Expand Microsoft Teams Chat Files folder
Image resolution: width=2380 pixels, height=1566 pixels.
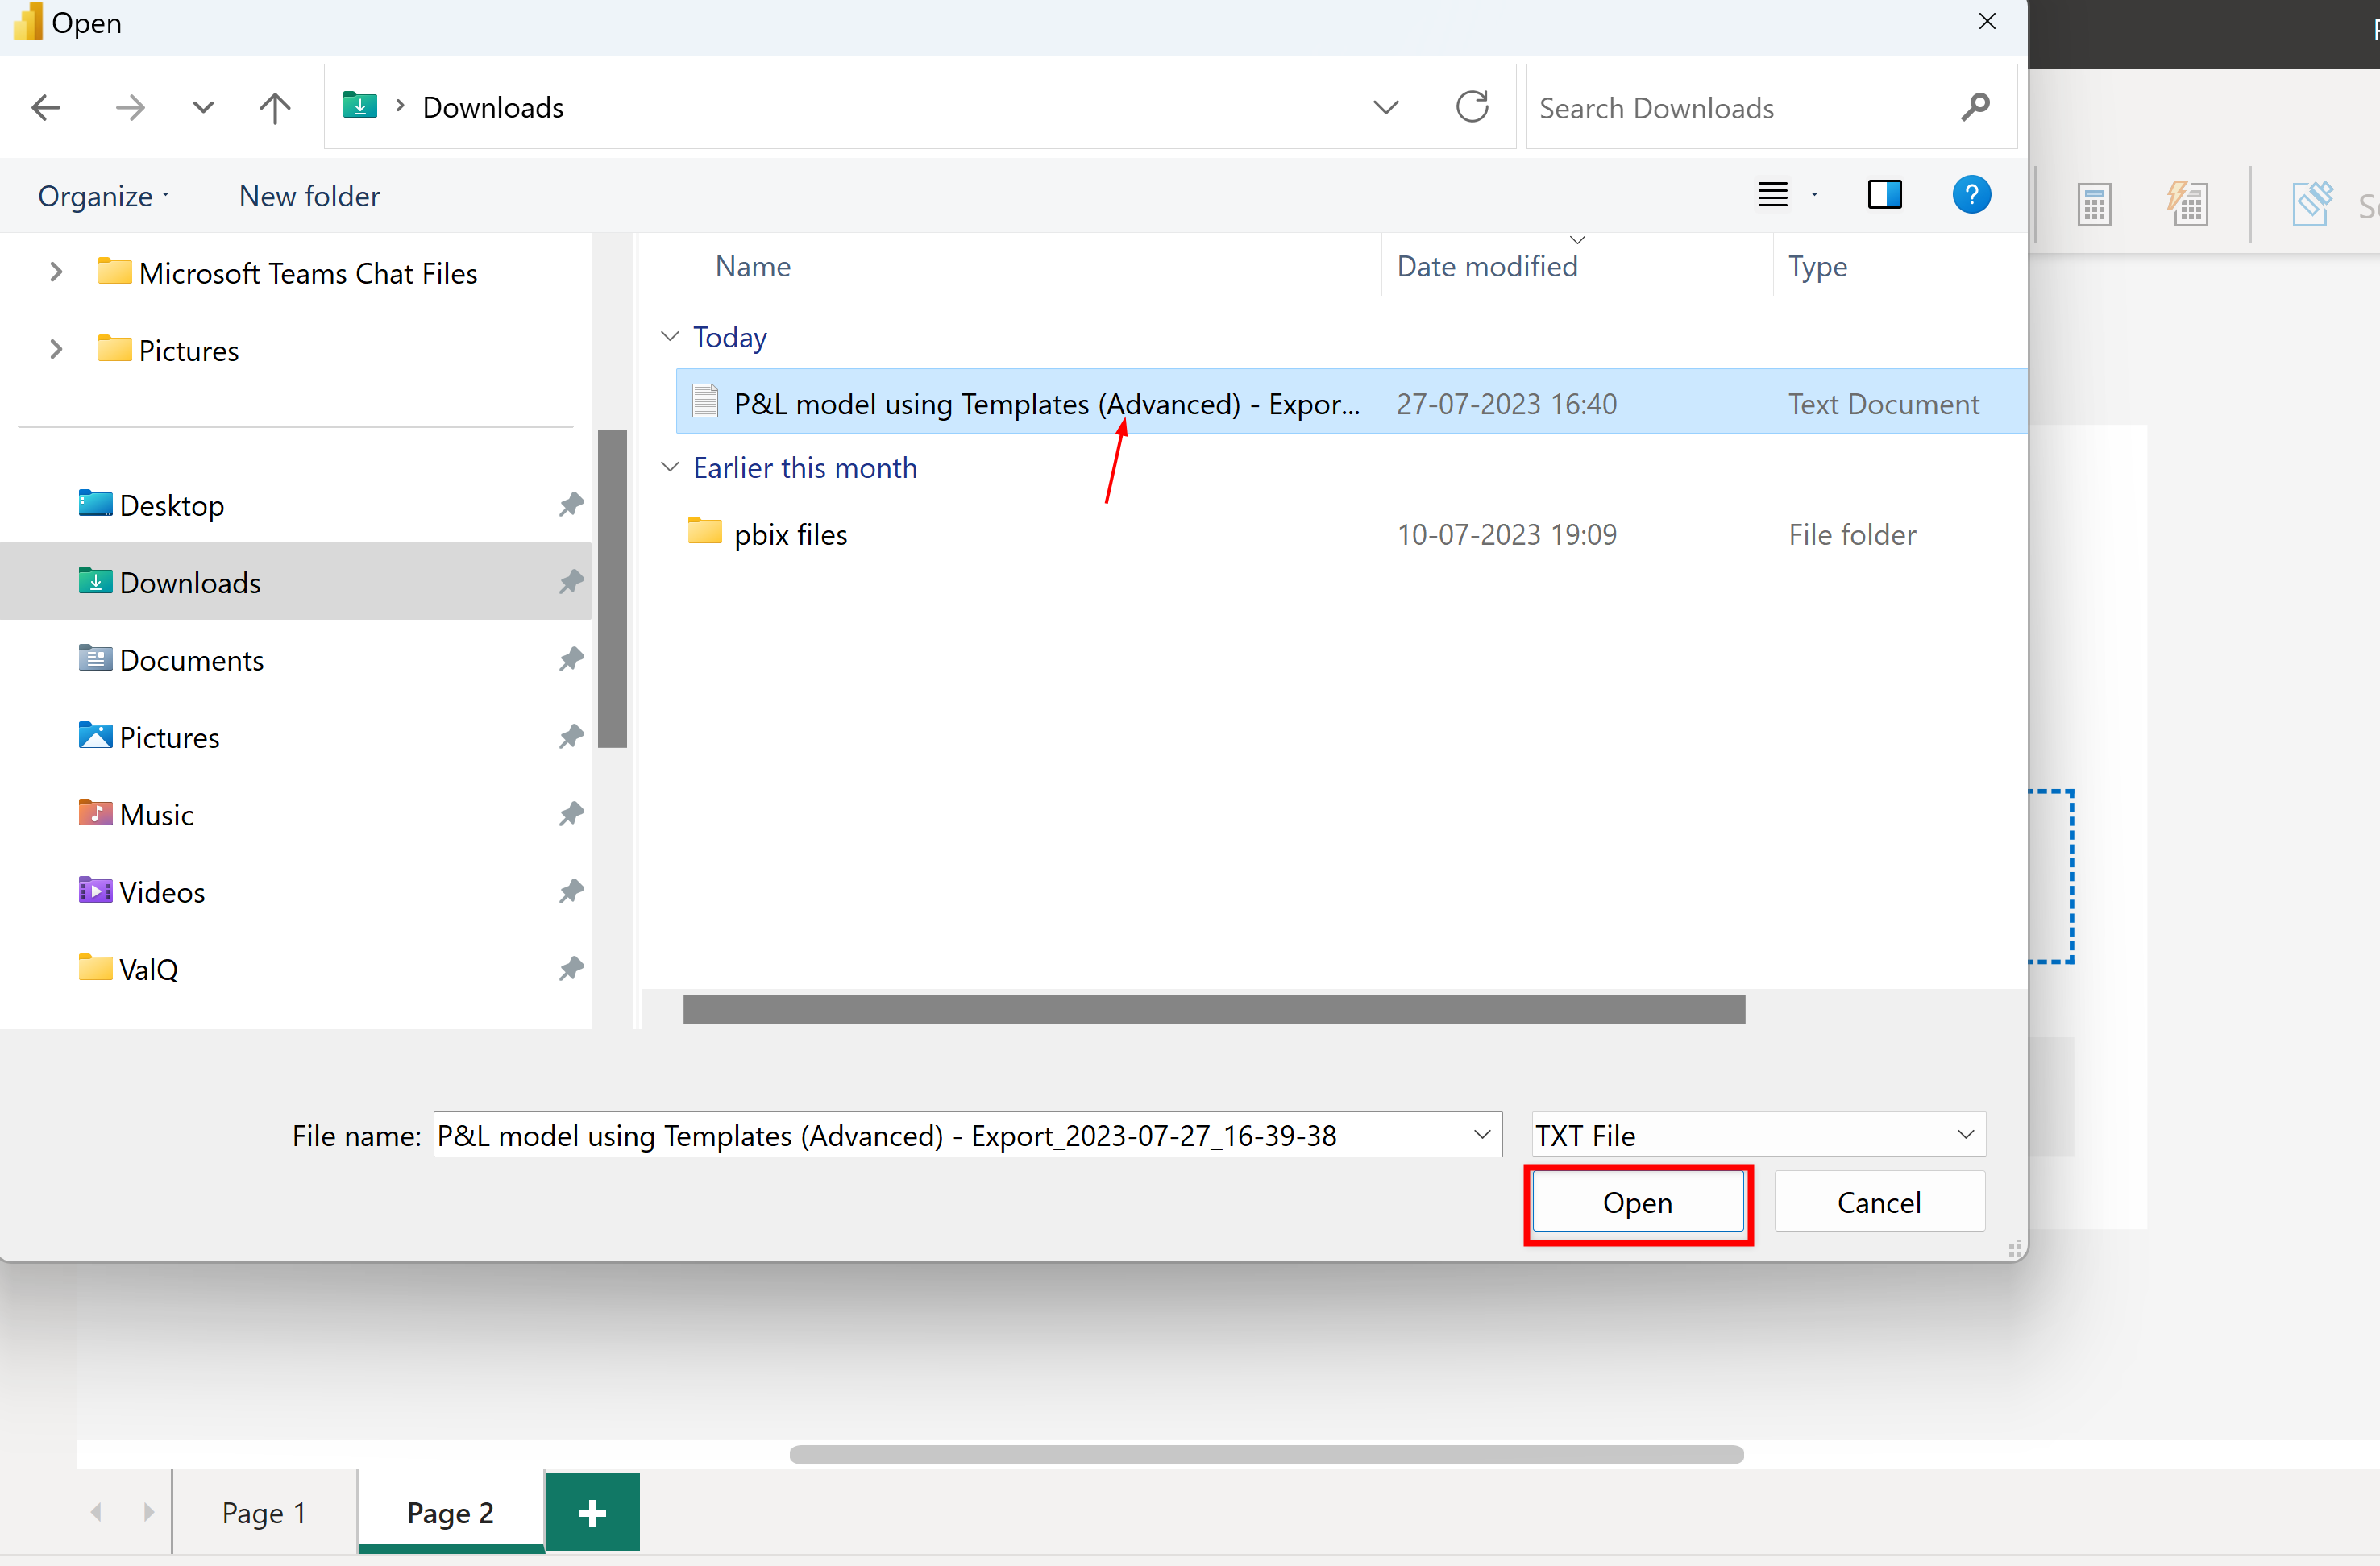coord(56,273)
